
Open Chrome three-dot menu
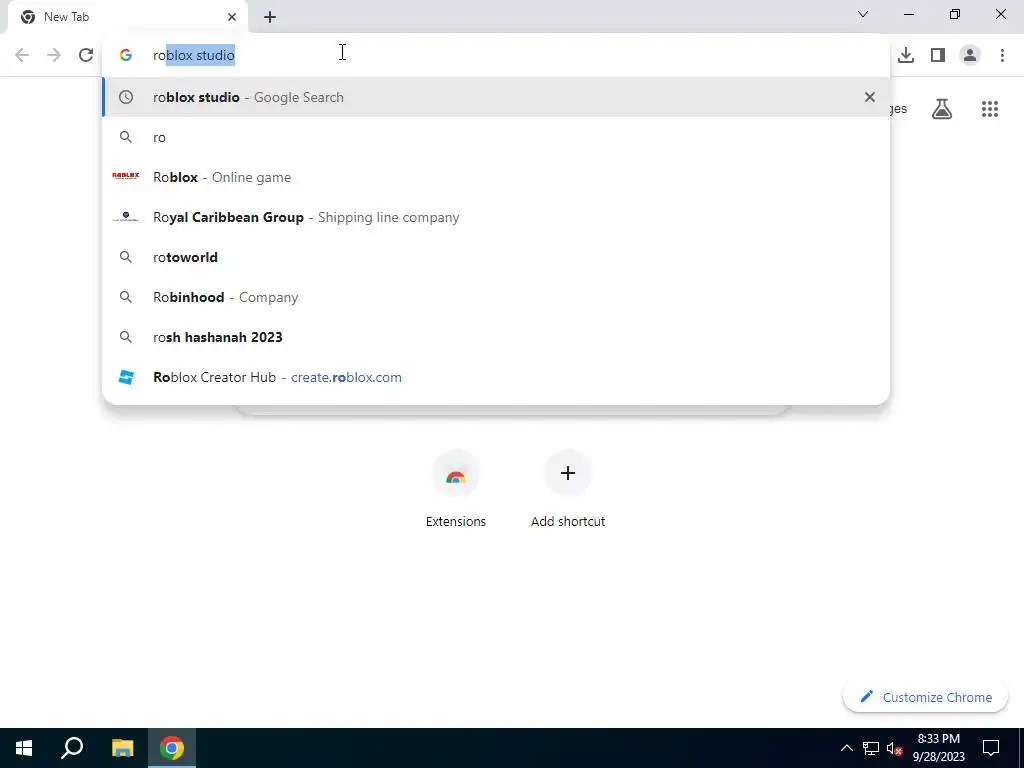1002,55
